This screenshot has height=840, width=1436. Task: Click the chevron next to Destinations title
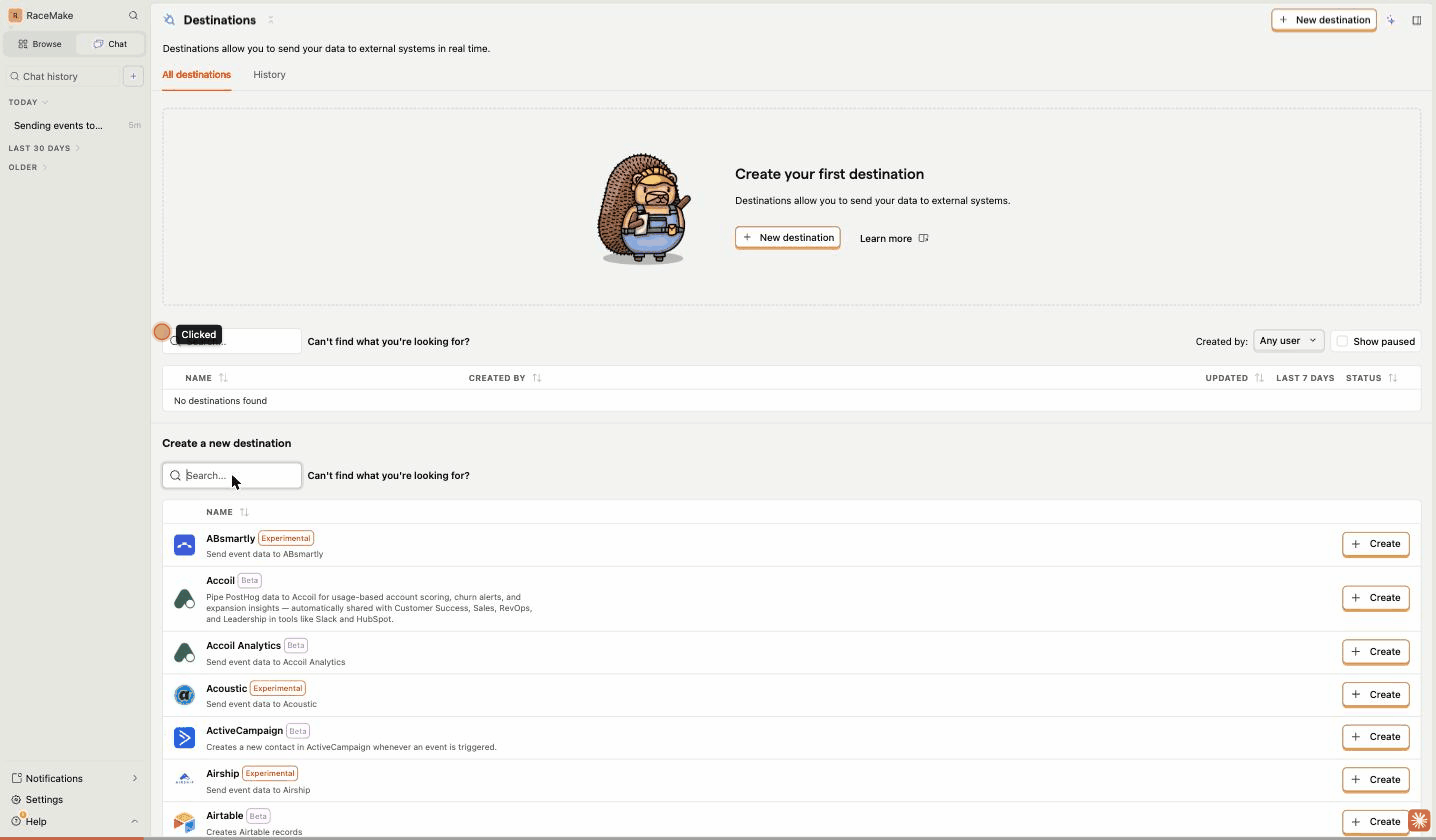270,20
